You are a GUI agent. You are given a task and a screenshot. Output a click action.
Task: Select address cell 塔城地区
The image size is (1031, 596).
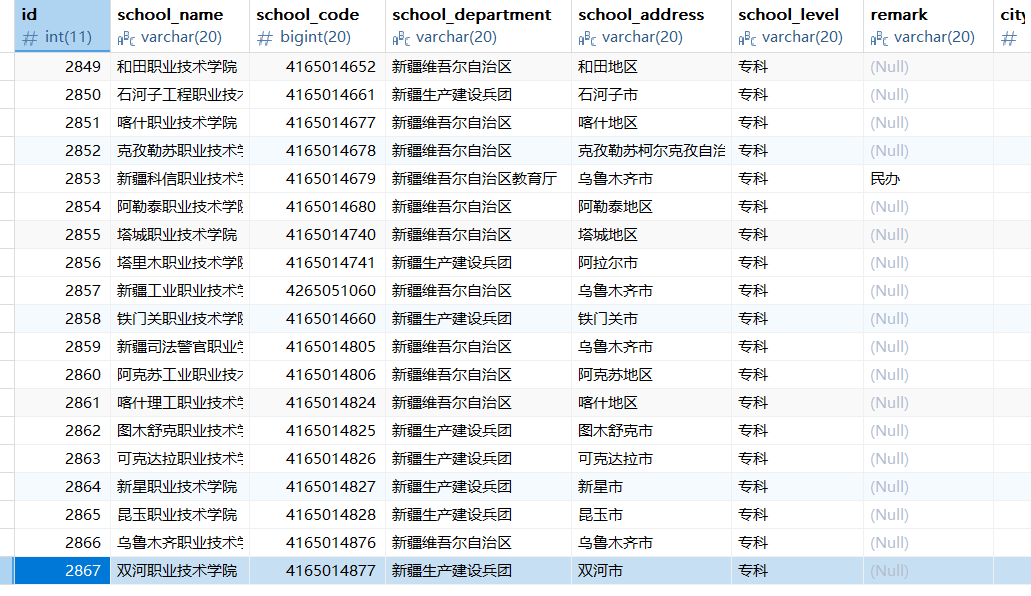(x=651, y=234)
